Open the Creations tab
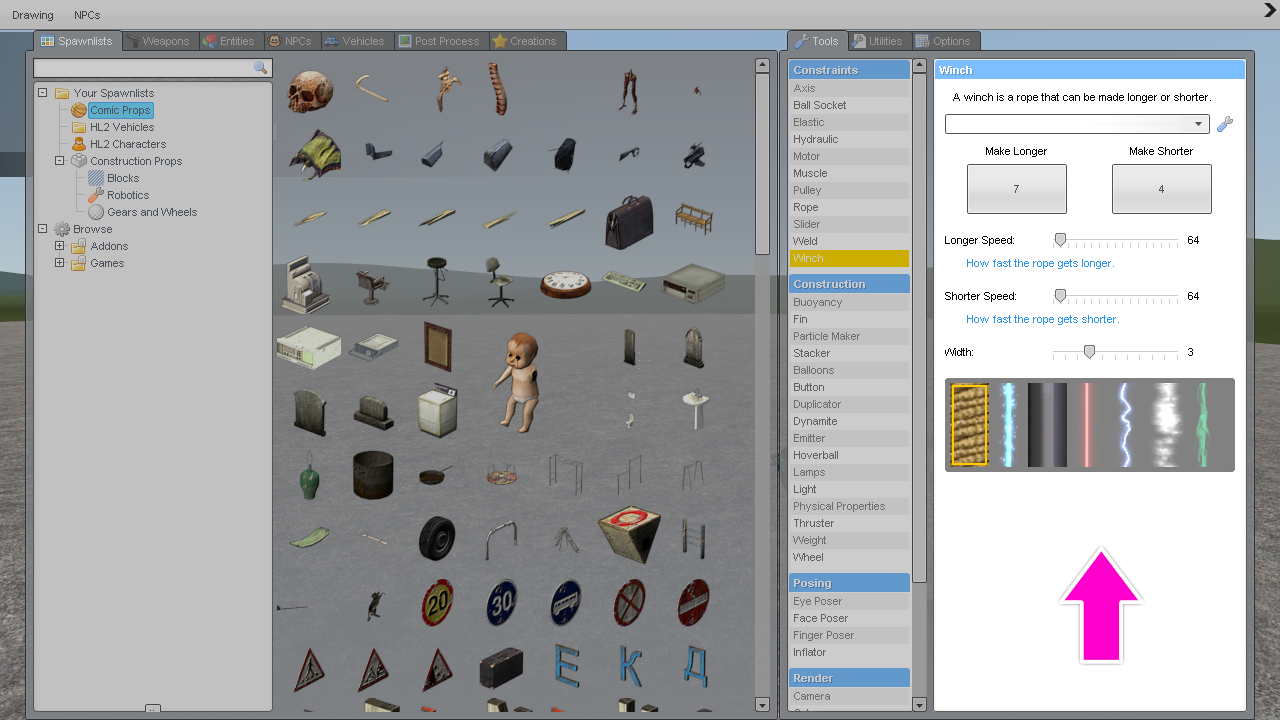1280x720 pixels. coord(525,41)
